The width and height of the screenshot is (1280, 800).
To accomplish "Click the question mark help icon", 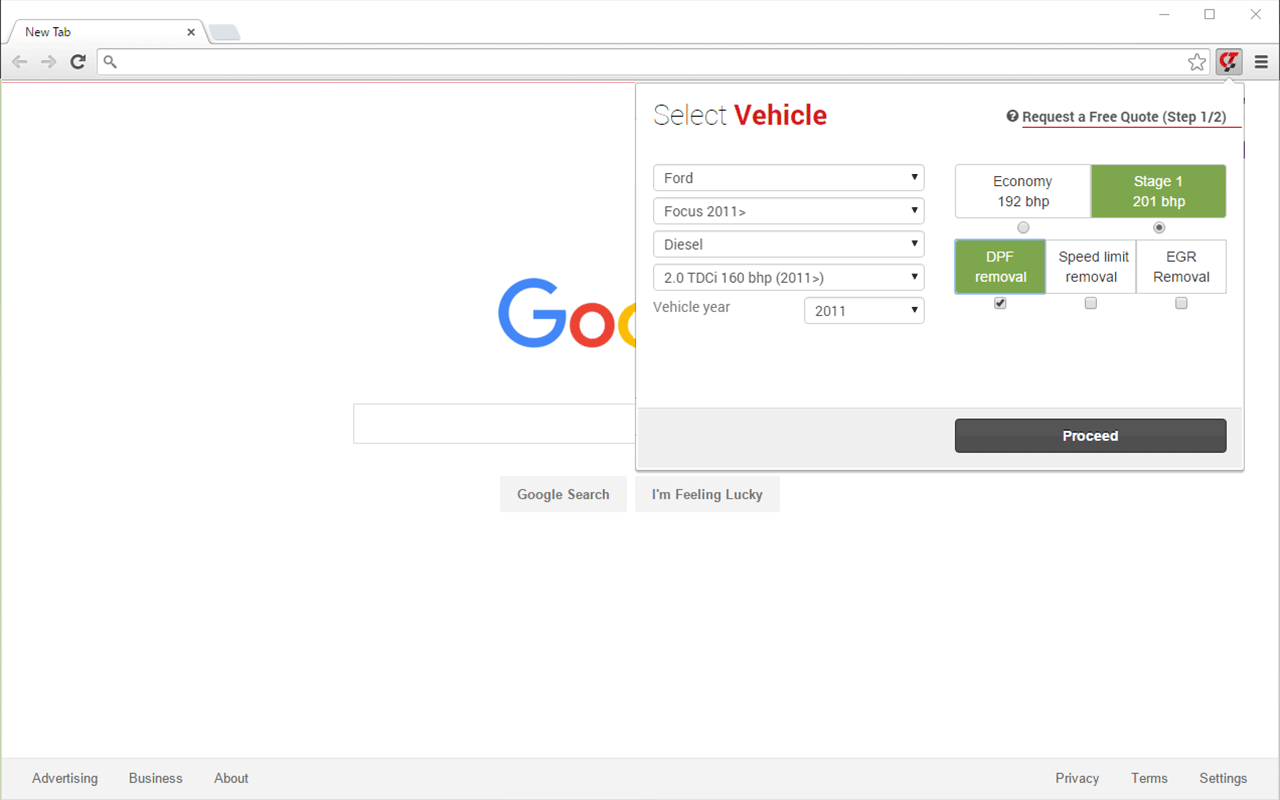I will pos(1012,116).
